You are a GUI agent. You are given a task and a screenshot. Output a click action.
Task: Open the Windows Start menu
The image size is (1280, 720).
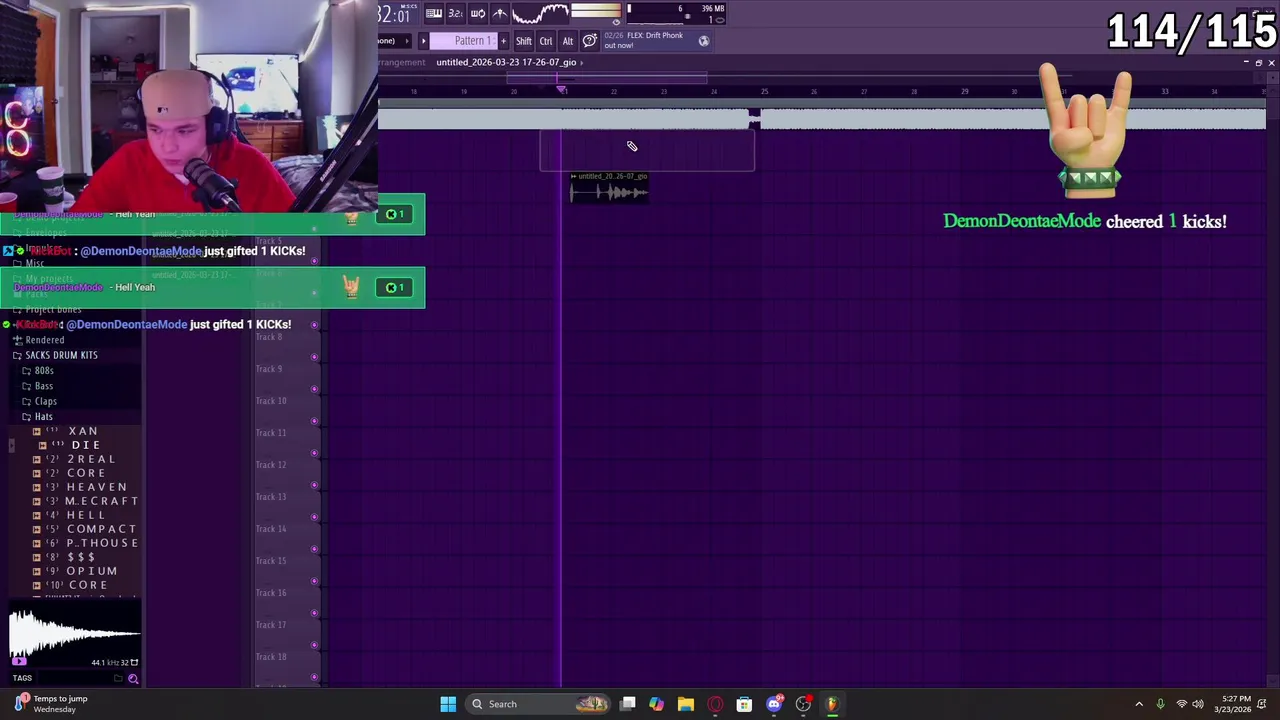[448, 704]
